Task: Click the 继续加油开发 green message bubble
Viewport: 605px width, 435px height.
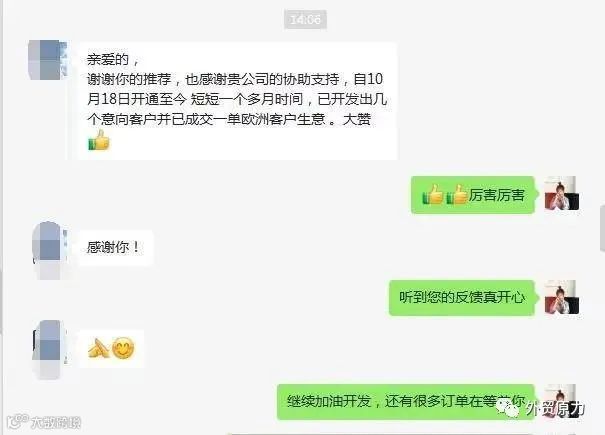Action: click(x=406, y=402)
